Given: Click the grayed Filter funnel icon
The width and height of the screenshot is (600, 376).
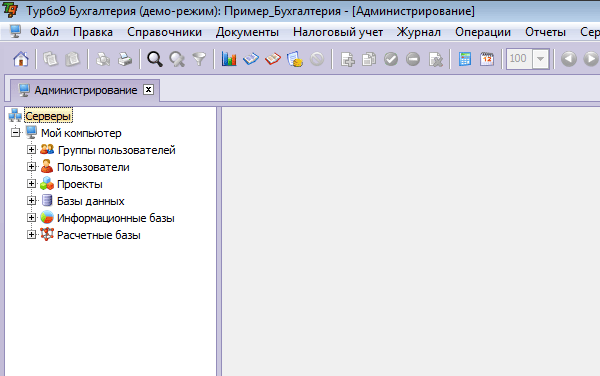Looking at the screenshot, I should pos(199,59).
